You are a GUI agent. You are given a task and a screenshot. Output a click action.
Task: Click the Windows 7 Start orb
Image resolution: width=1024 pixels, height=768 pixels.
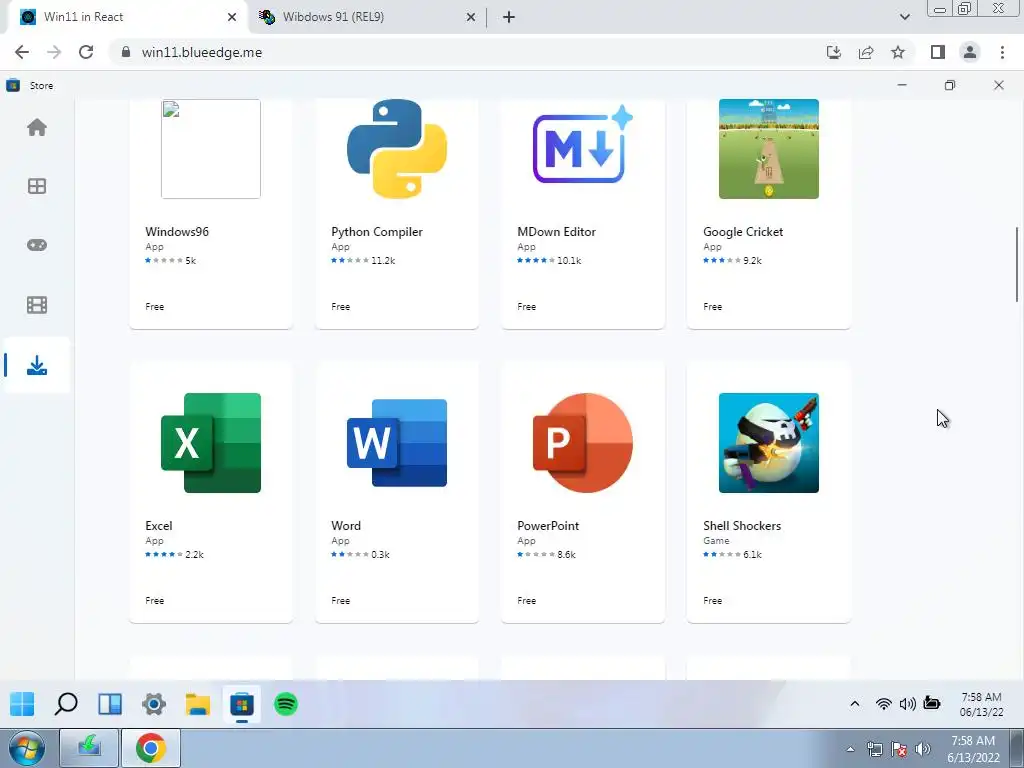(27, 749)
